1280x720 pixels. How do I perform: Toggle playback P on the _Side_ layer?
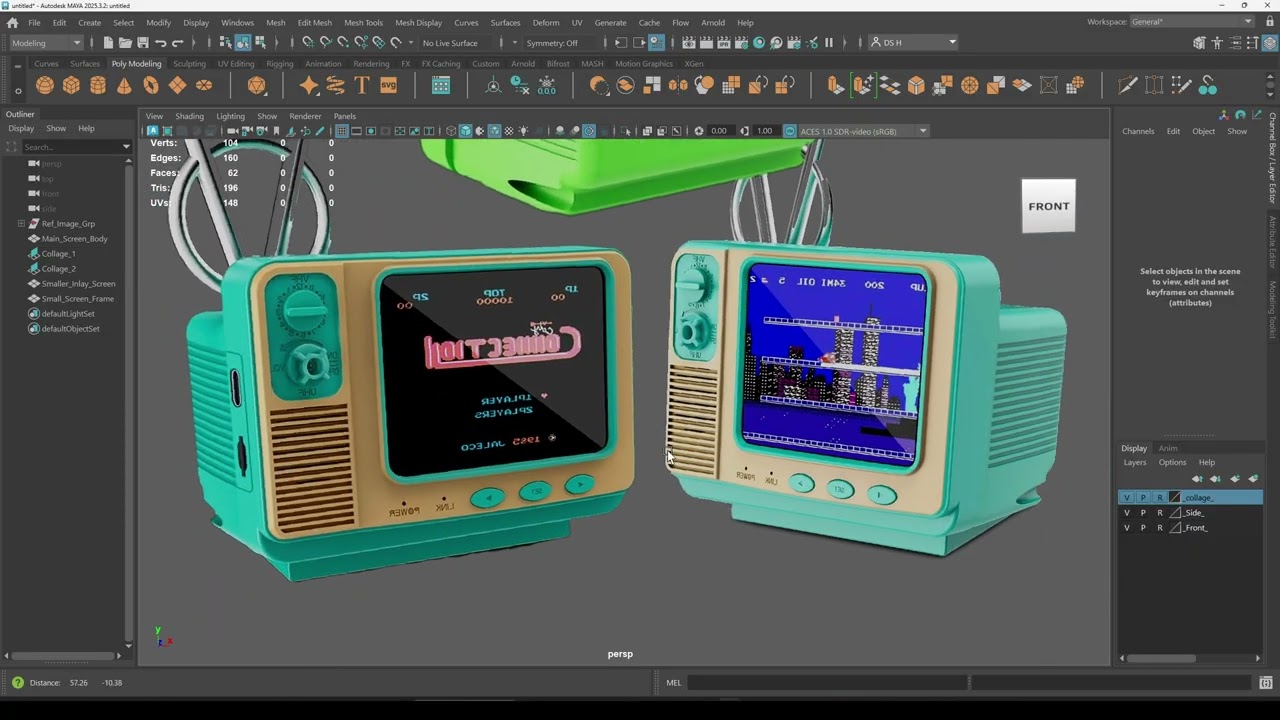click(x=1143, y=512)
